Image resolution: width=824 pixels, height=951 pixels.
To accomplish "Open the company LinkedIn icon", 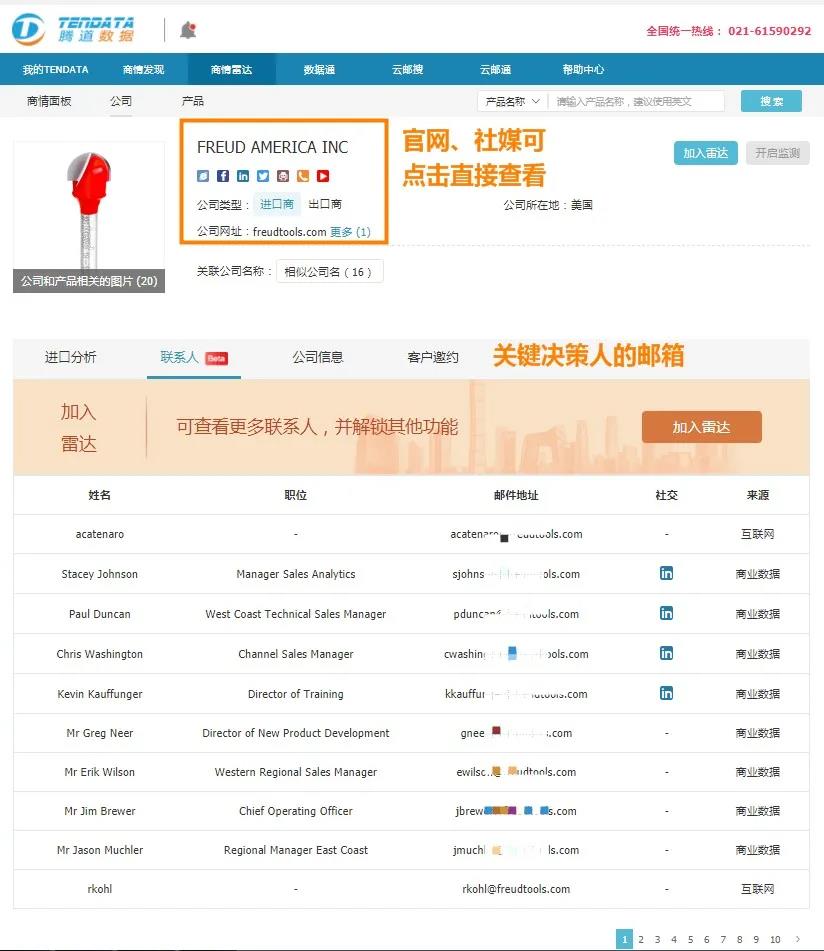I will [243, 176].
